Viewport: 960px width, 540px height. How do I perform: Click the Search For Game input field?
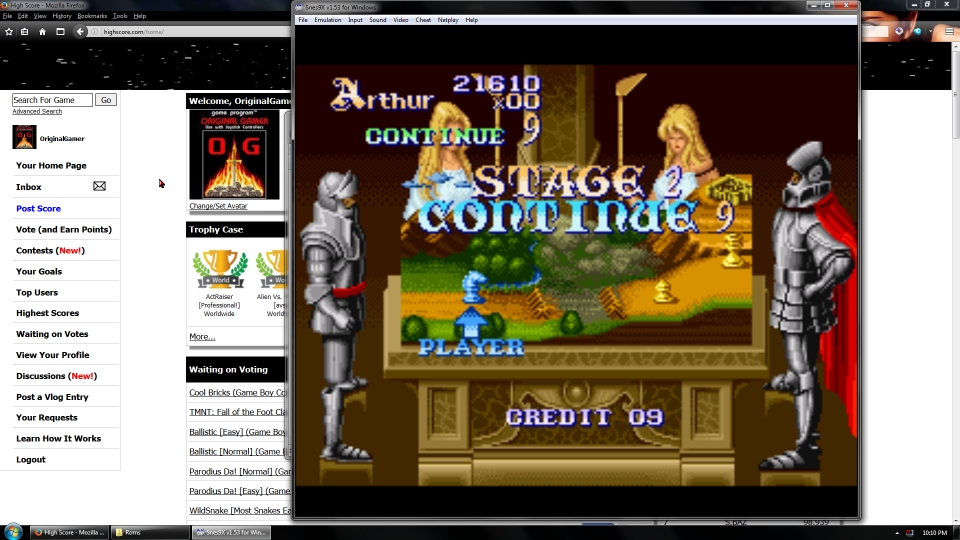point(52,100)
